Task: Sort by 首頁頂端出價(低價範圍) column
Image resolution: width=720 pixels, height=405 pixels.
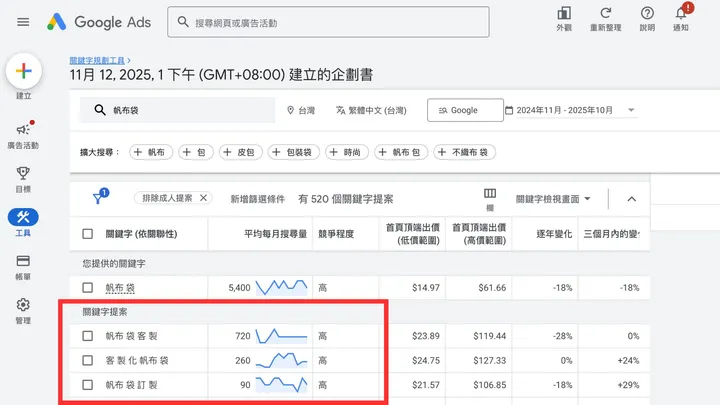Action: click(x=412, y=234)
